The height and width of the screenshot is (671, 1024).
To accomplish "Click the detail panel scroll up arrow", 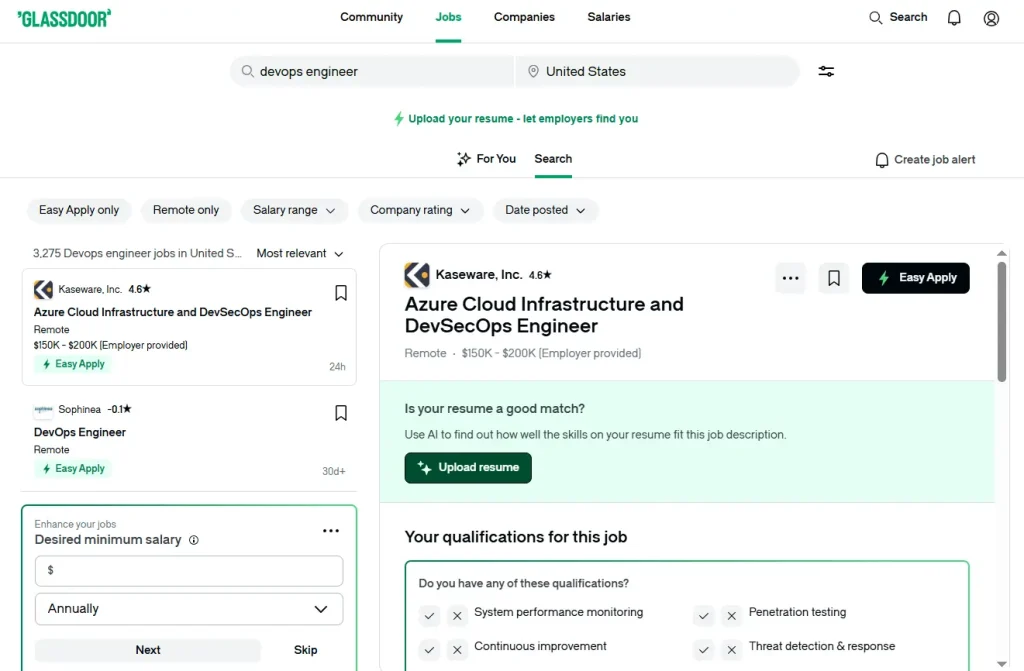I will (1002, 254).
